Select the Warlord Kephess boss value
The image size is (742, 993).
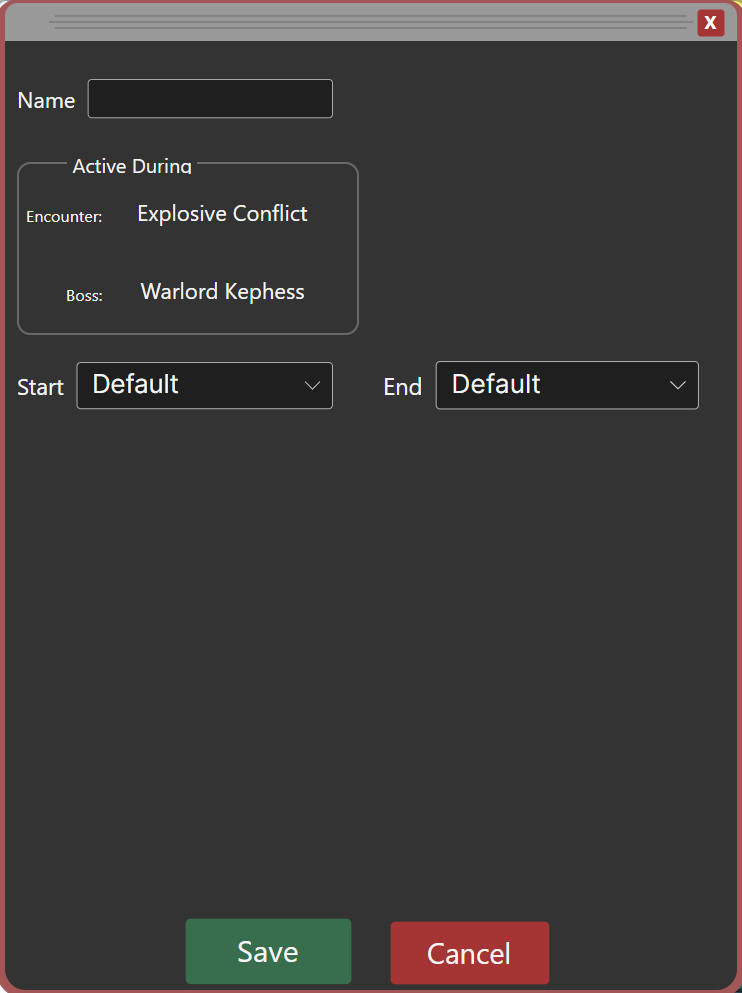tap(222, 292)
